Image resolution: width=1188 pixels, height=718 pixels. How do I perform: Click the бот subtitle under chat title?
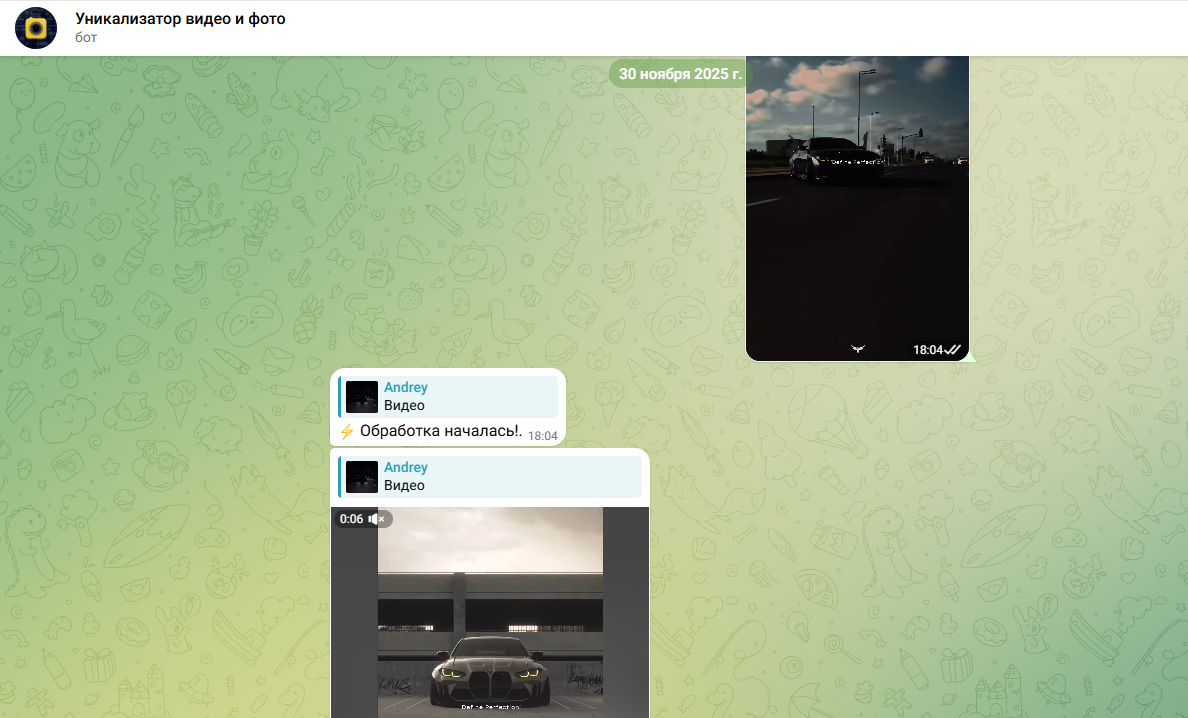(86, 37)
